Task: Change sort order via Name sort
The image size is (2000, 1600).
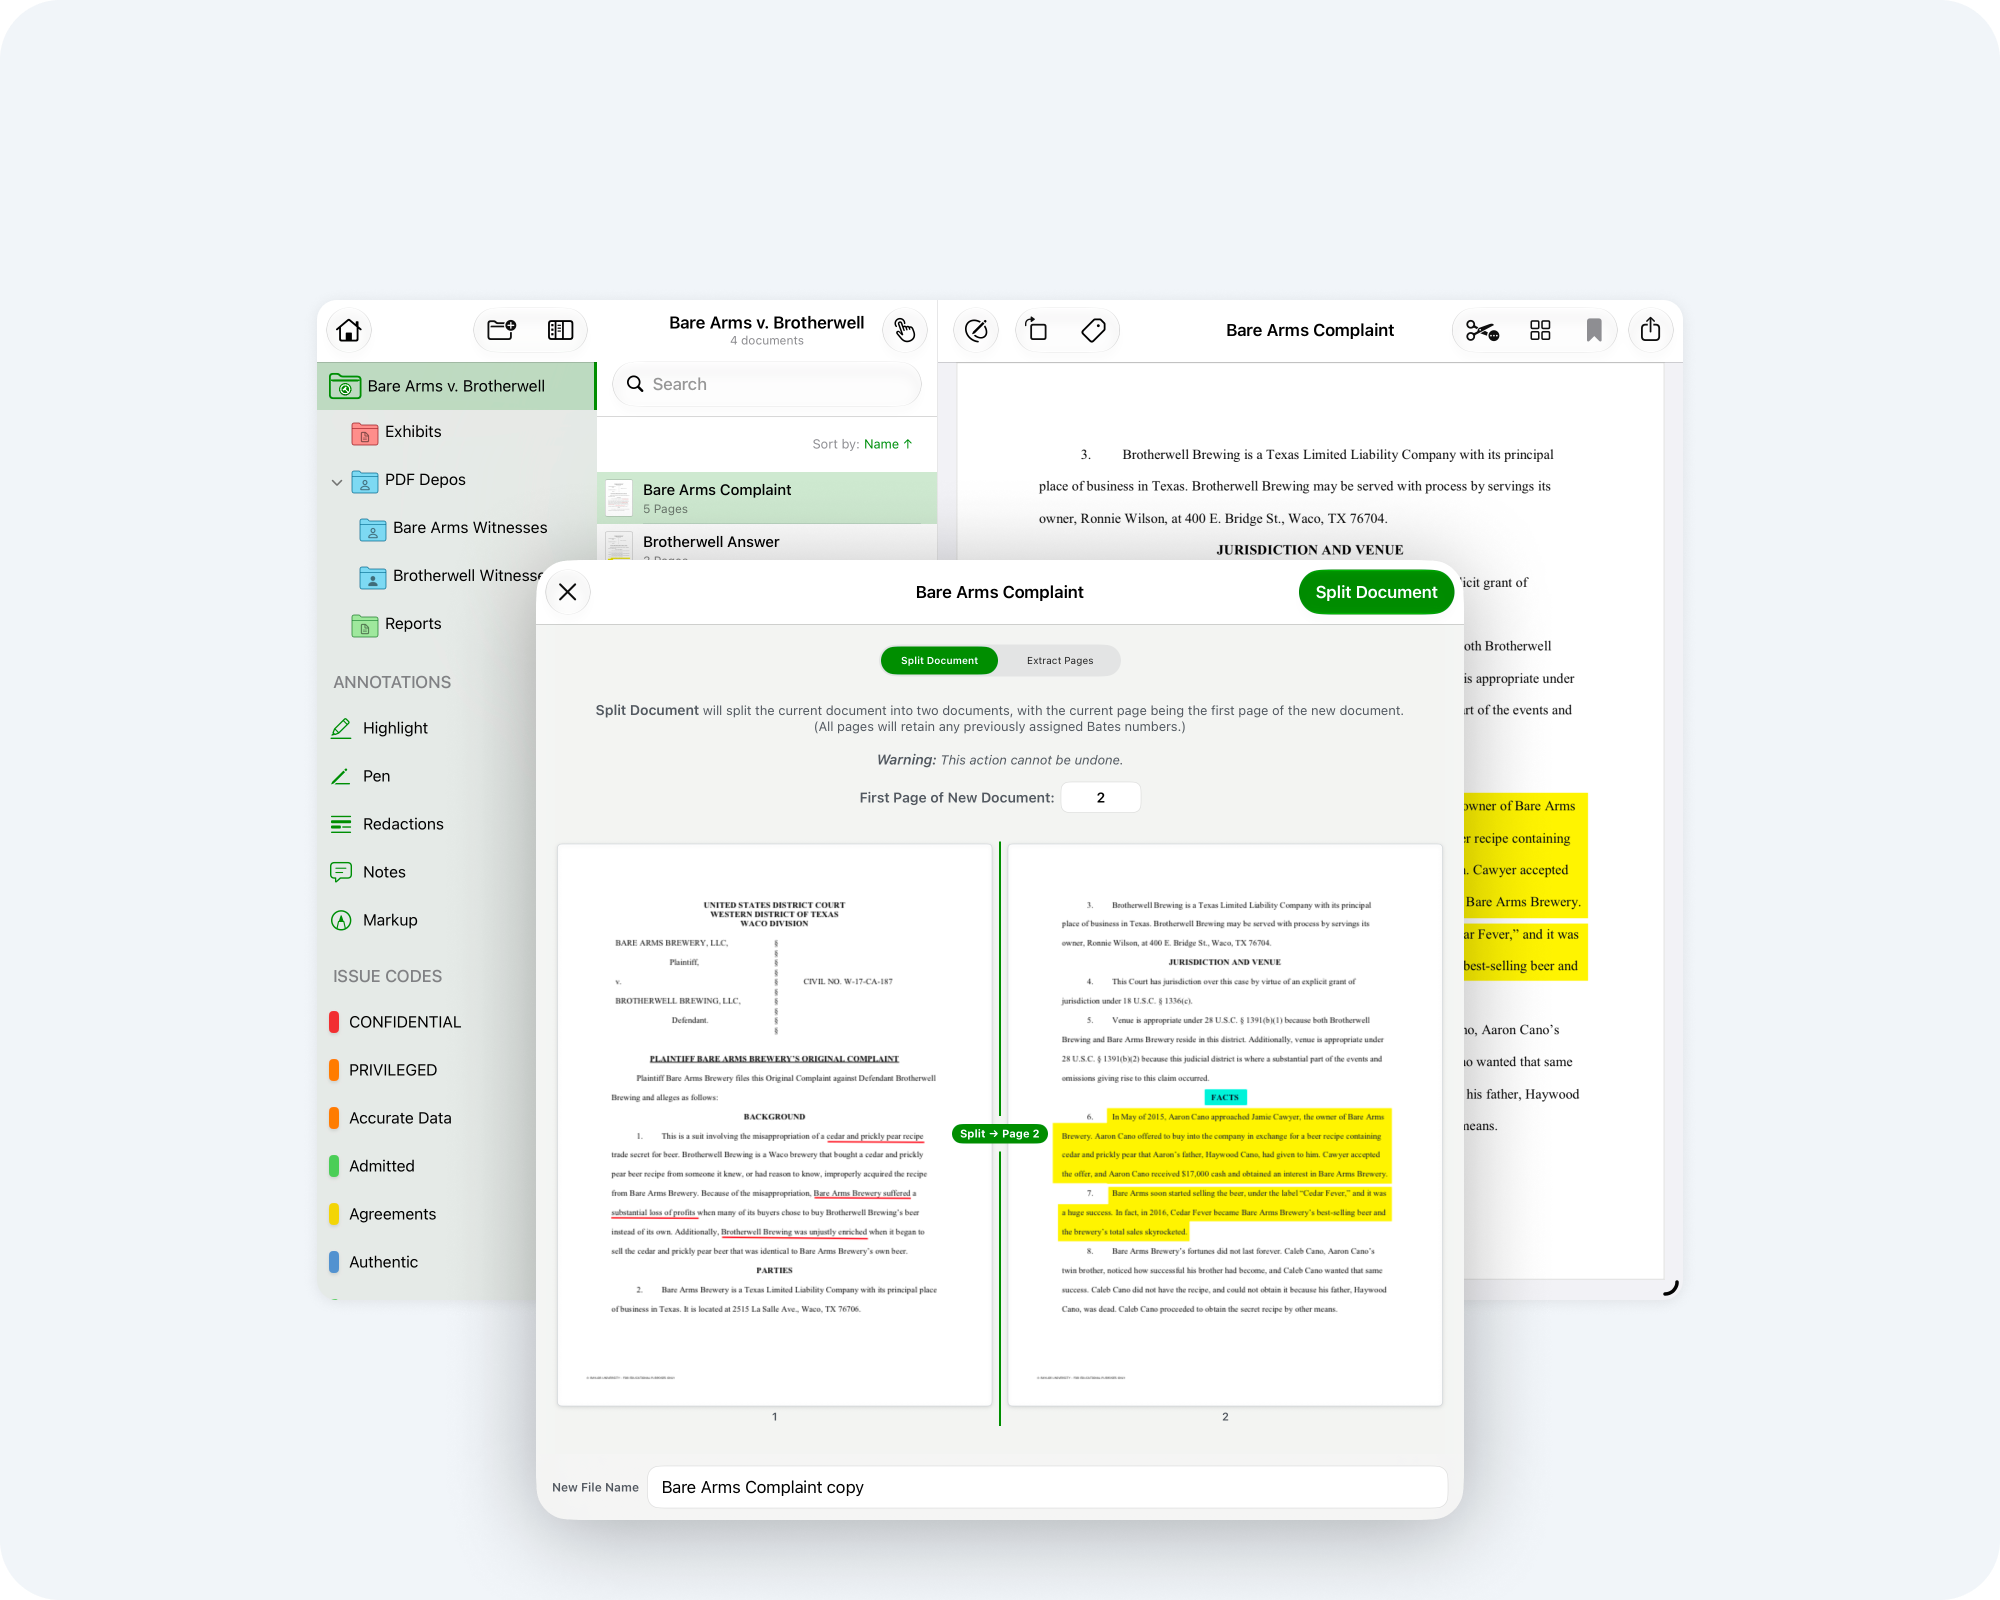Action: click(888, 444)
